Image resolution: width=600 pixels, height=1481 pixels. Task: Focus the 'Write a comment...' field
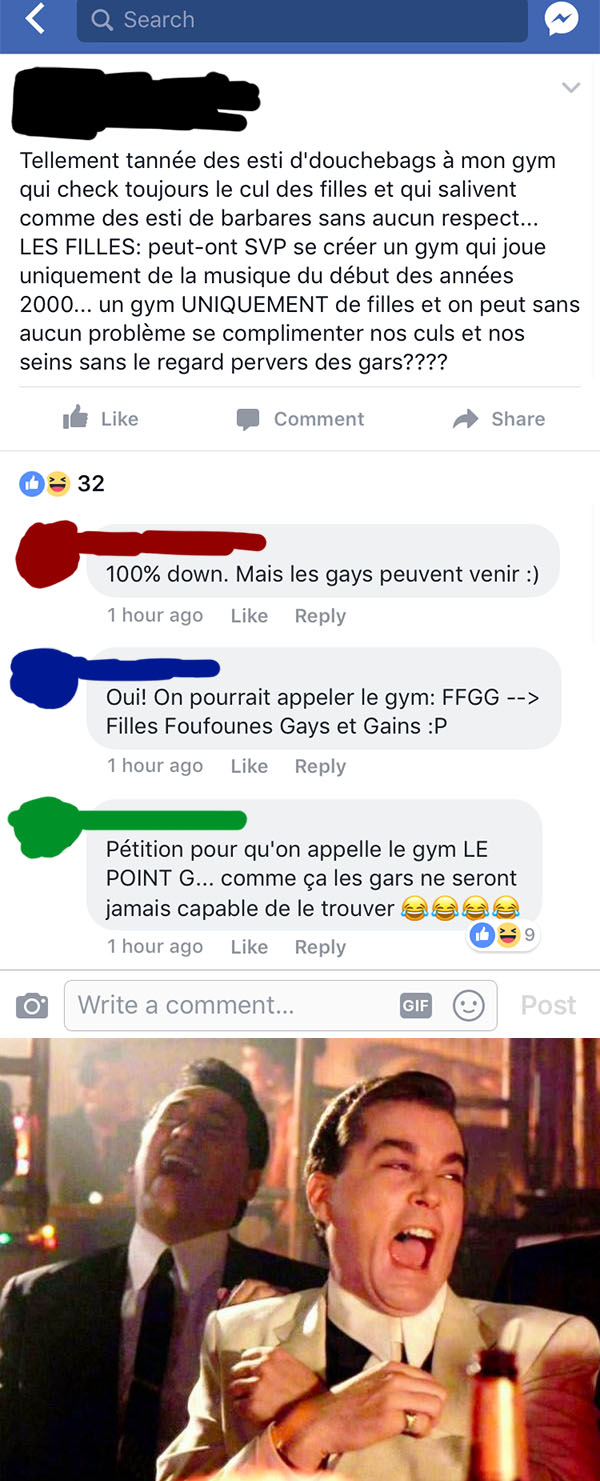point(280,1005)
